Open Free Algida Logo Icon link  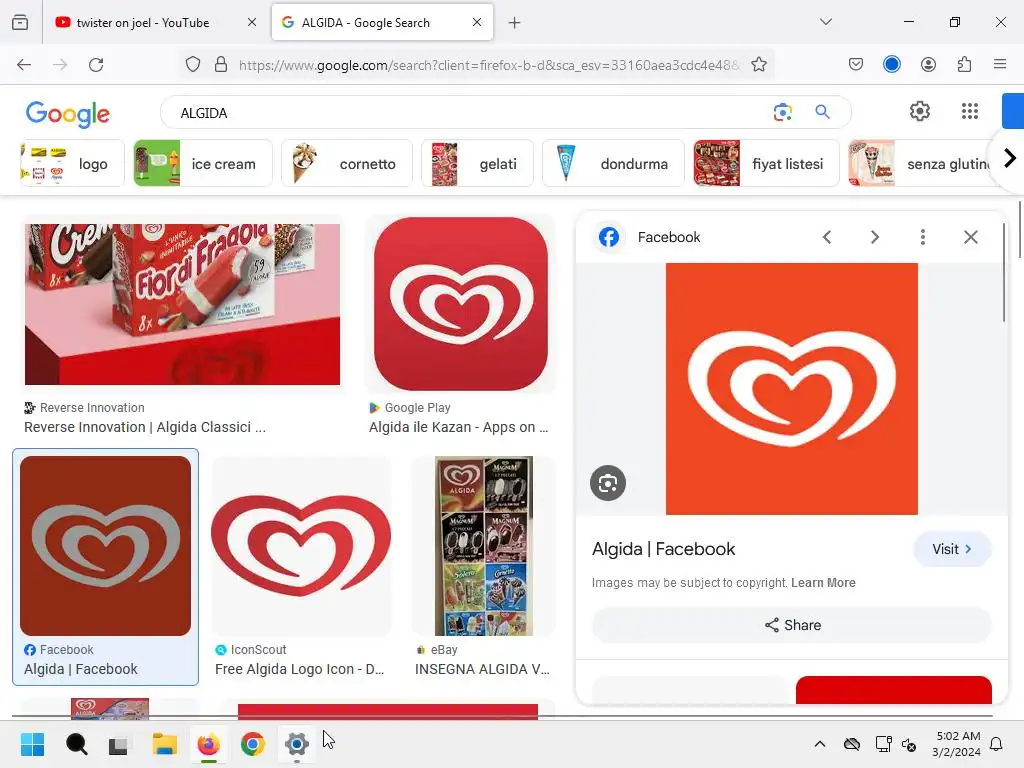click(x=299, y=669)
